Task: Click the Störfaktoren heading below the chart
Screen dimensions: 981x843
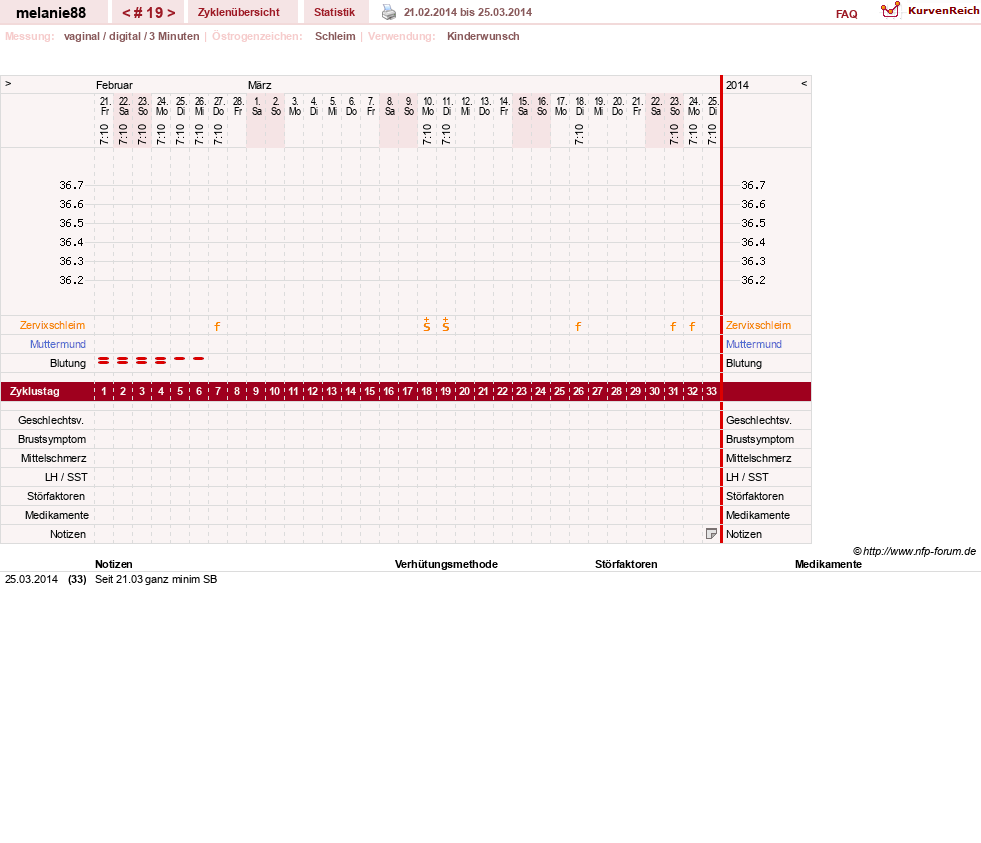Action: pyautogui.click(x=626, y=565)
